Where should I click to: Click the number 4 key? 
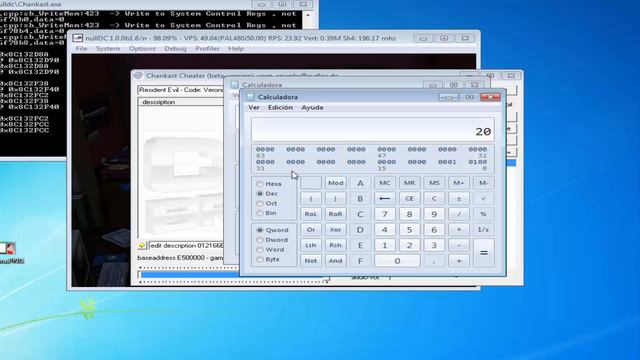click(384, 229)
